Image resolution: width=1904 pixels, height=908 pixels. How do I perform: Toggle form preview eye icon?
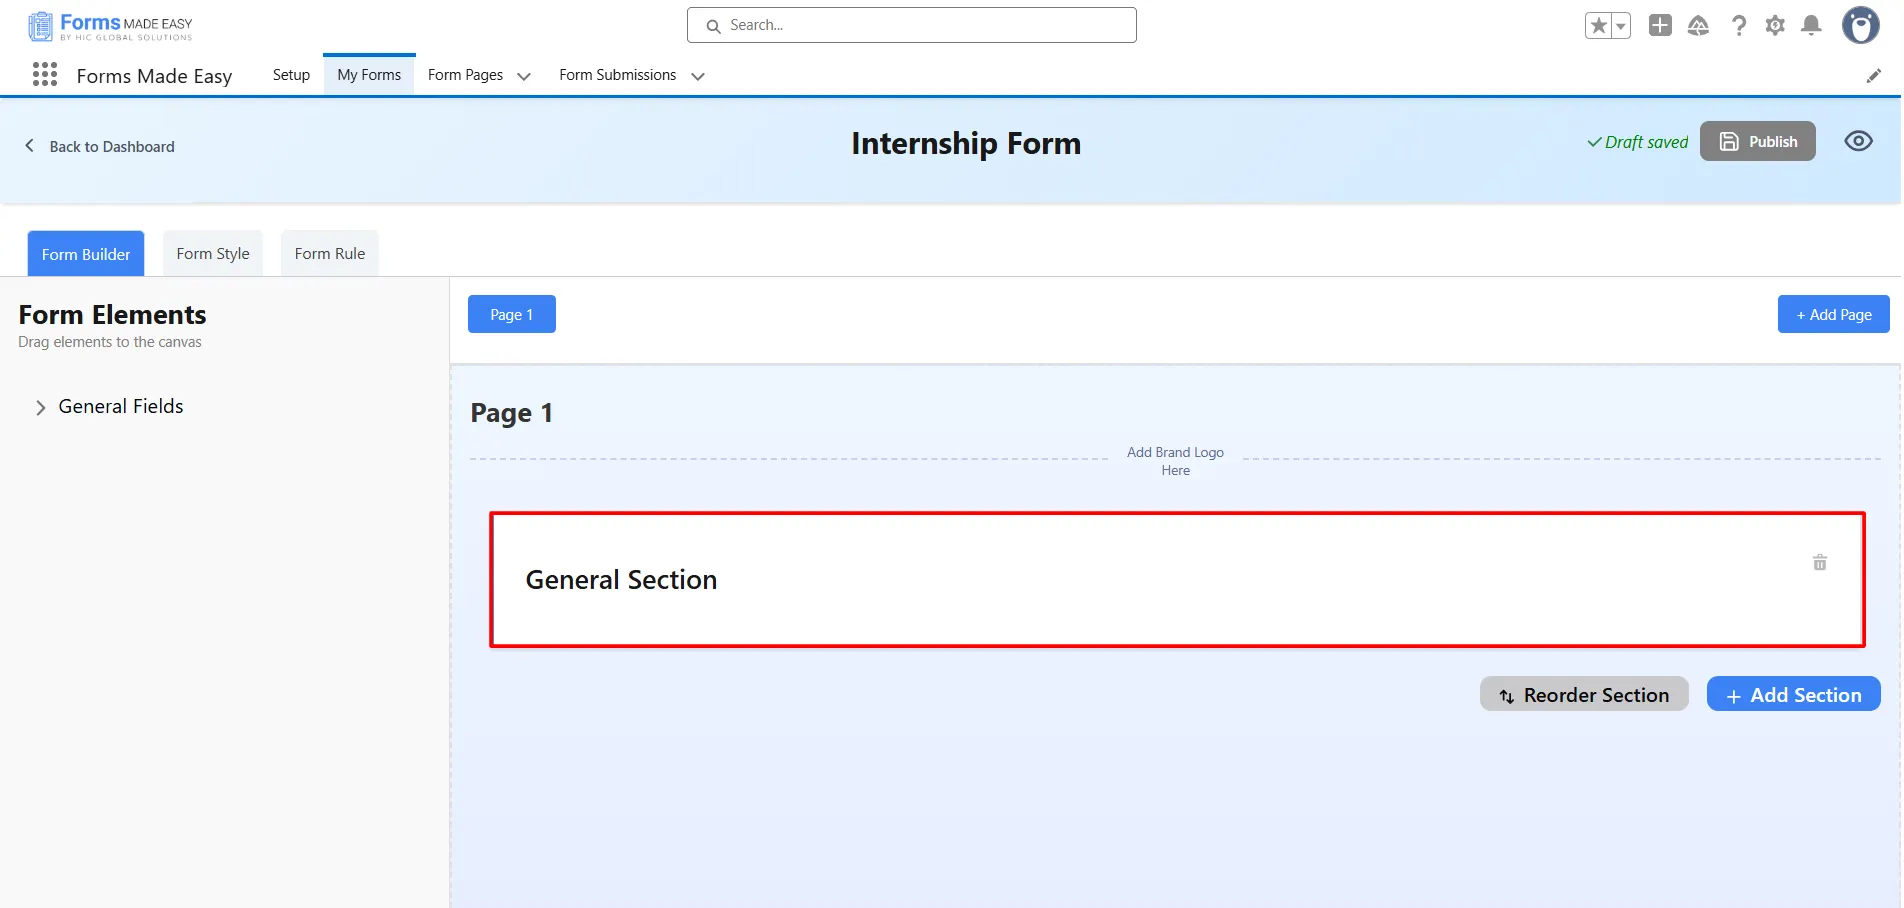(1858, 141)
